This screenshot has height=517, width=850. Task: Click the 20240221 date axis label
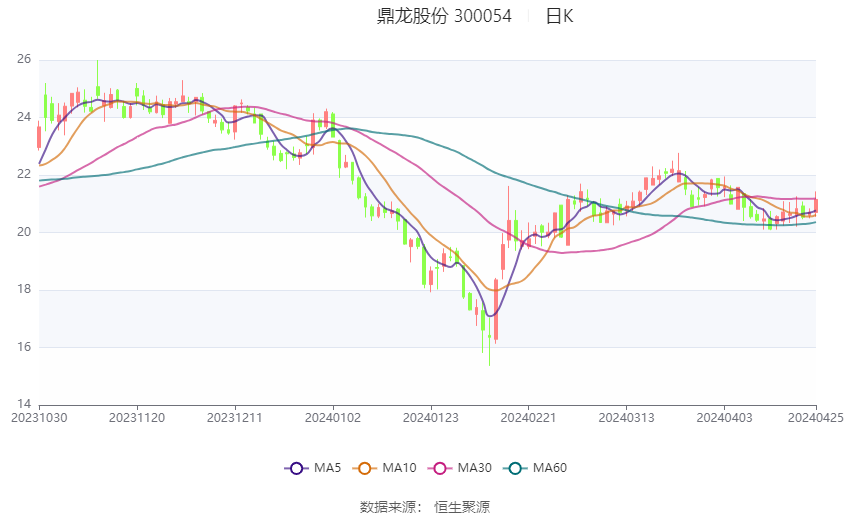point(529,418)
